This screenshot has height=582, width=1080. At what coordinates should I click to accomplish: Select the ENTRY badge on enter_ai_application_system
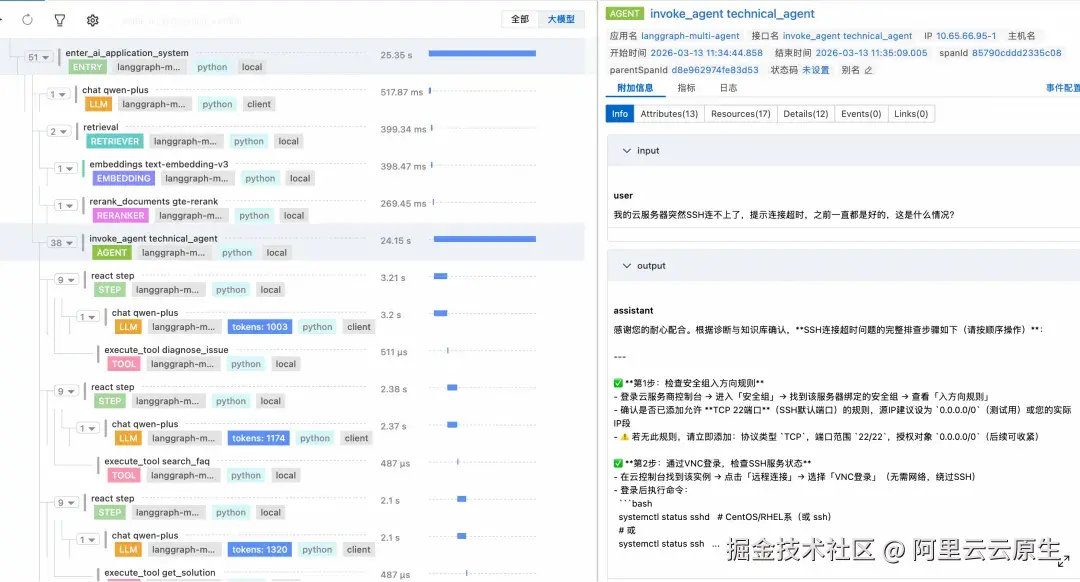coord(86,67)
